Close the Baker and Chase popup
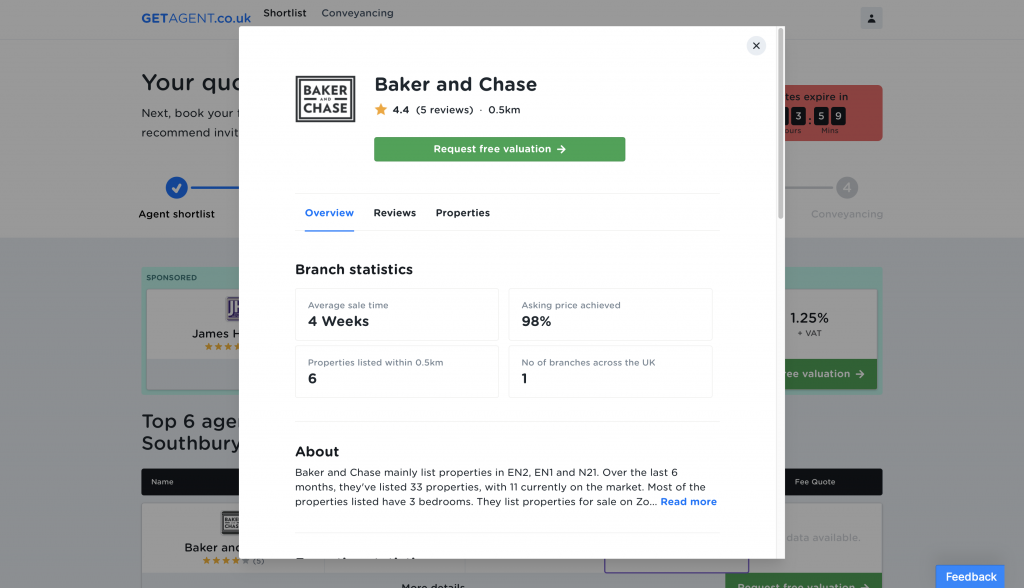The height and width of the screenshot is (588, 1024). [x=756, y=45]
